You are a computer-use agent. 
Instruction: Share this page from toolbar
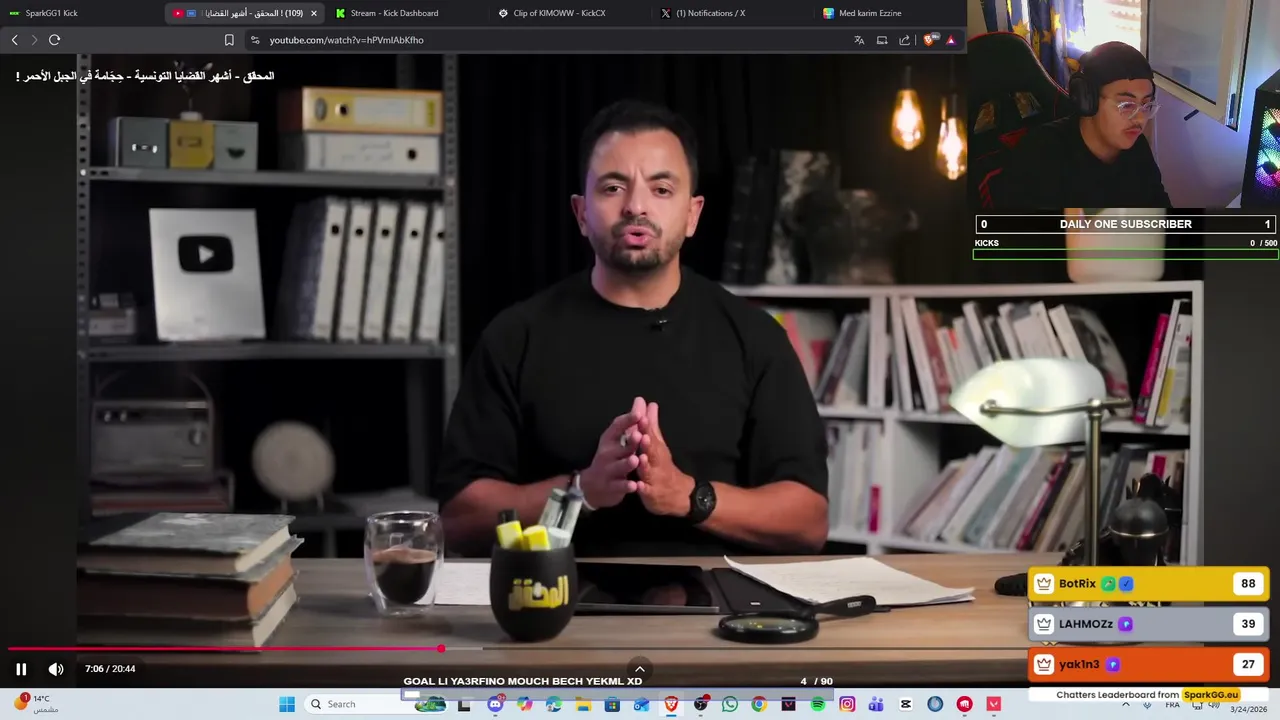[905, 40]
